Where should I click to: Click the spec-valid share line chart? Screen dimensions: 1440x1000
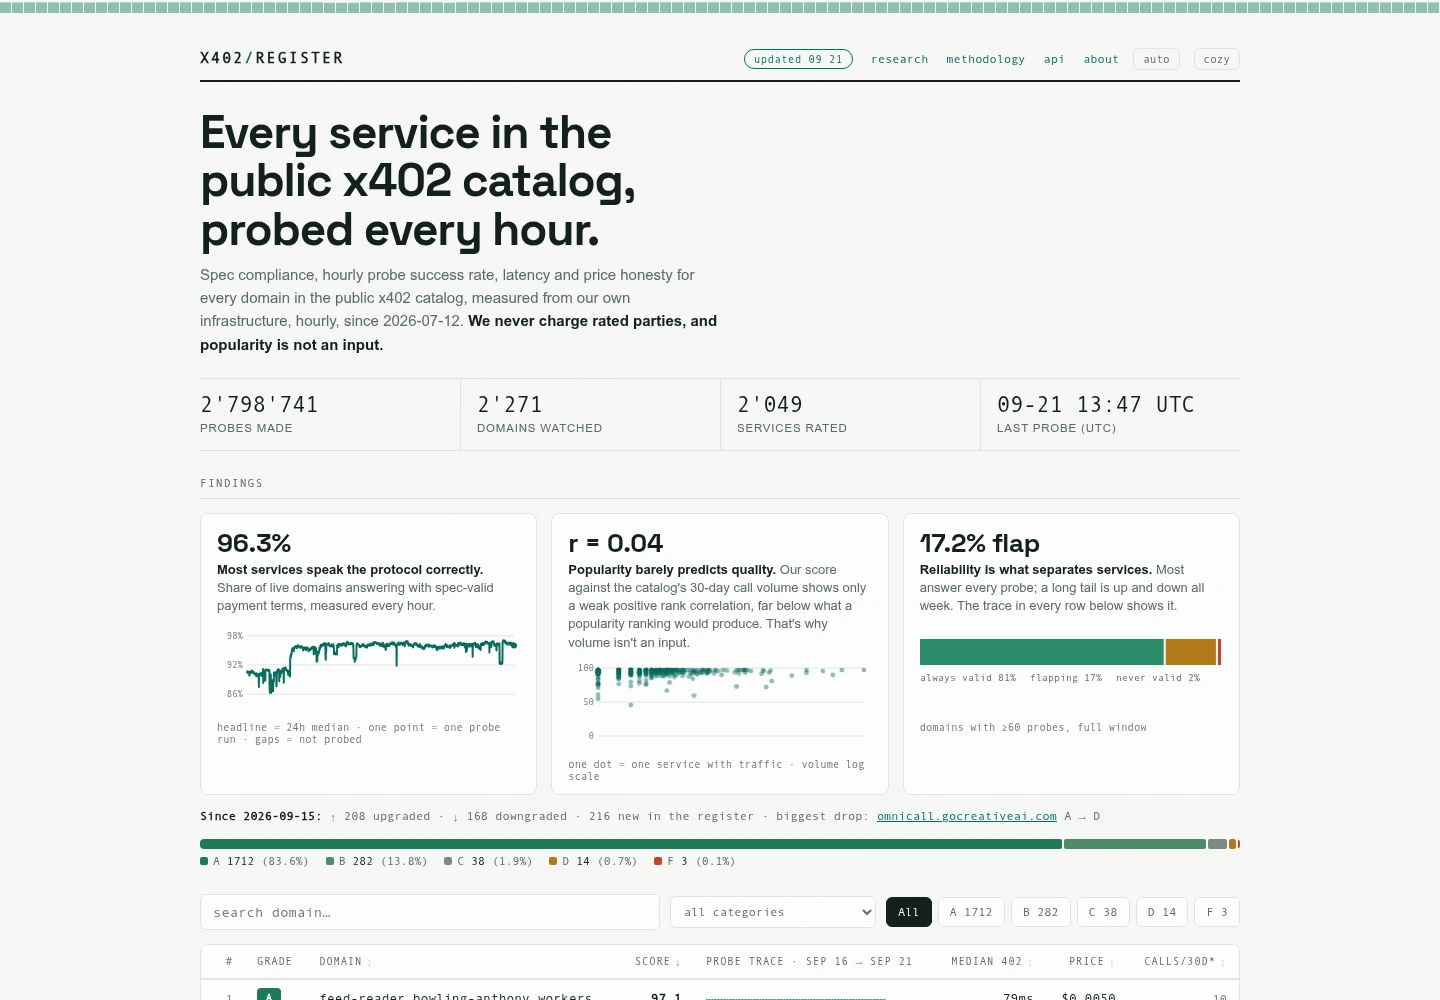click(368, 665)
